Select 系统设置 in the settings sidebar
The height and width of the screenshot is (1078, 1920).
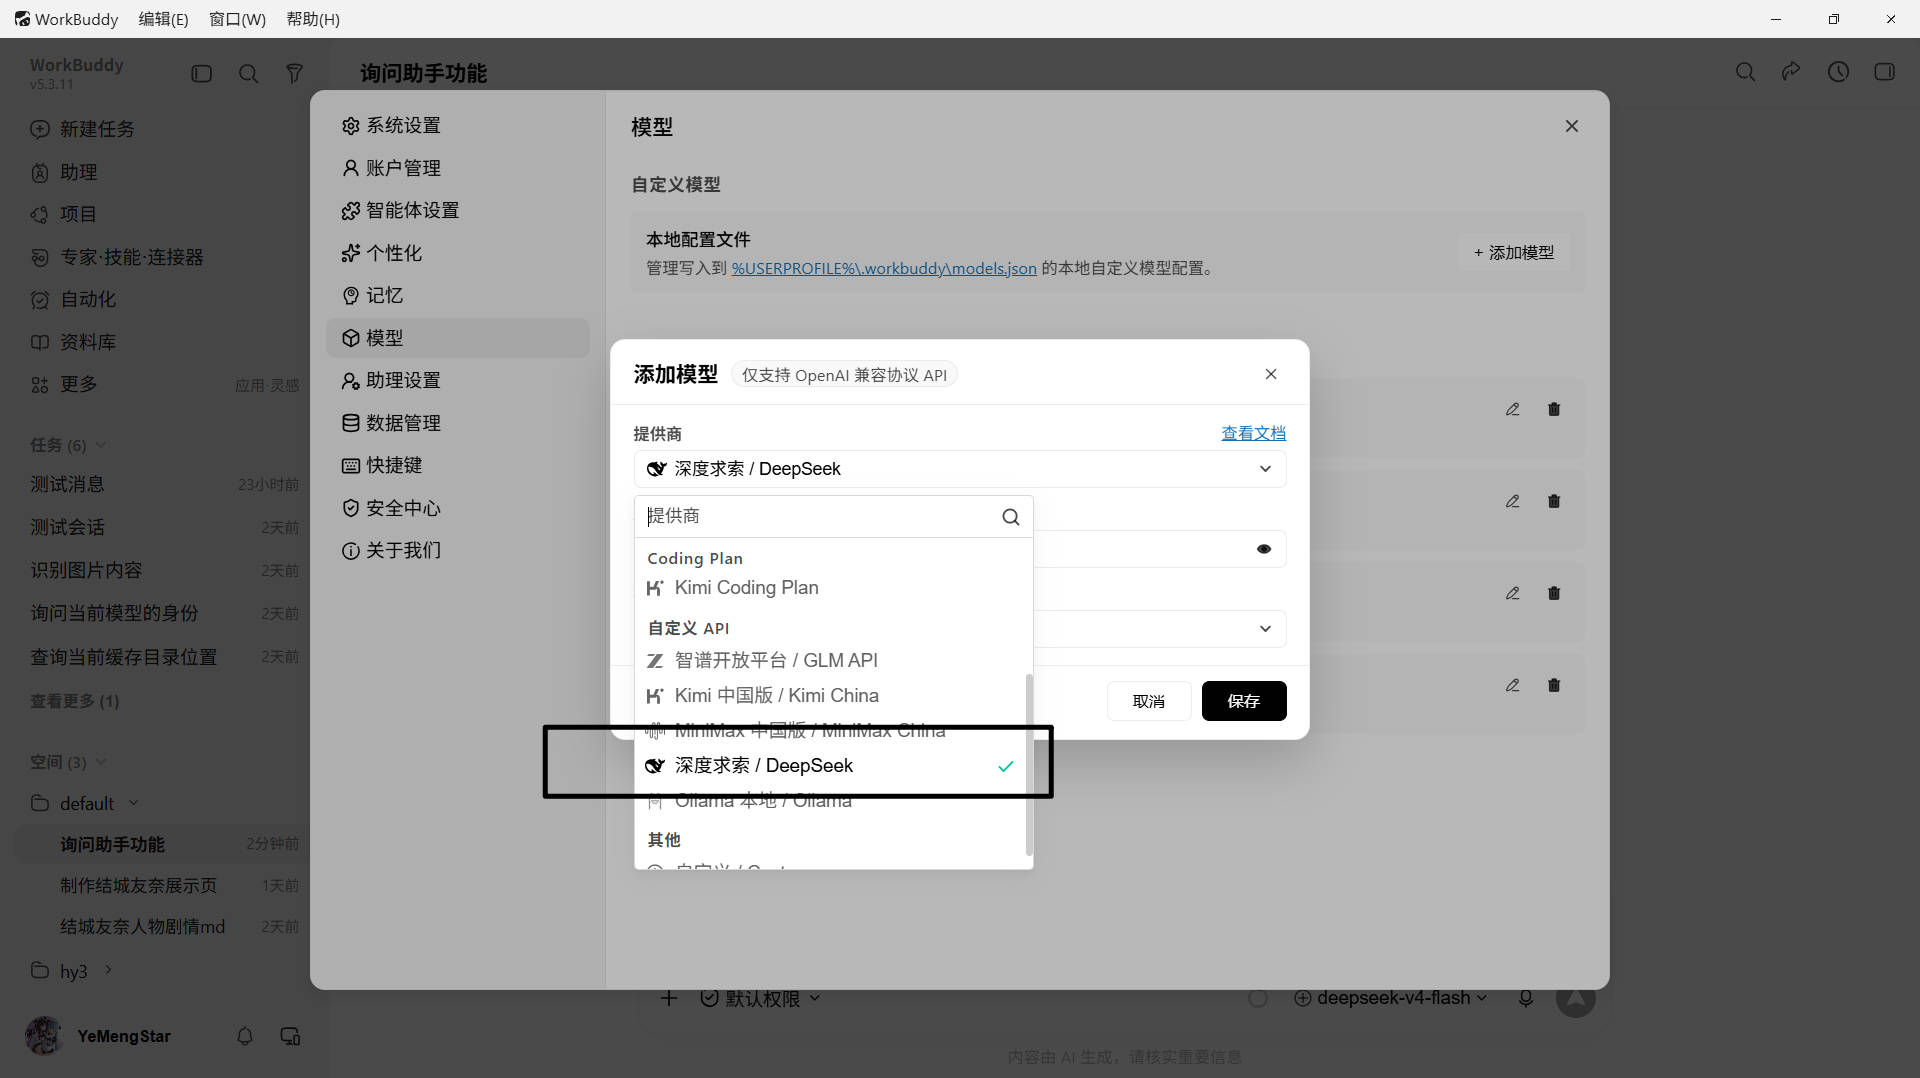458,125
